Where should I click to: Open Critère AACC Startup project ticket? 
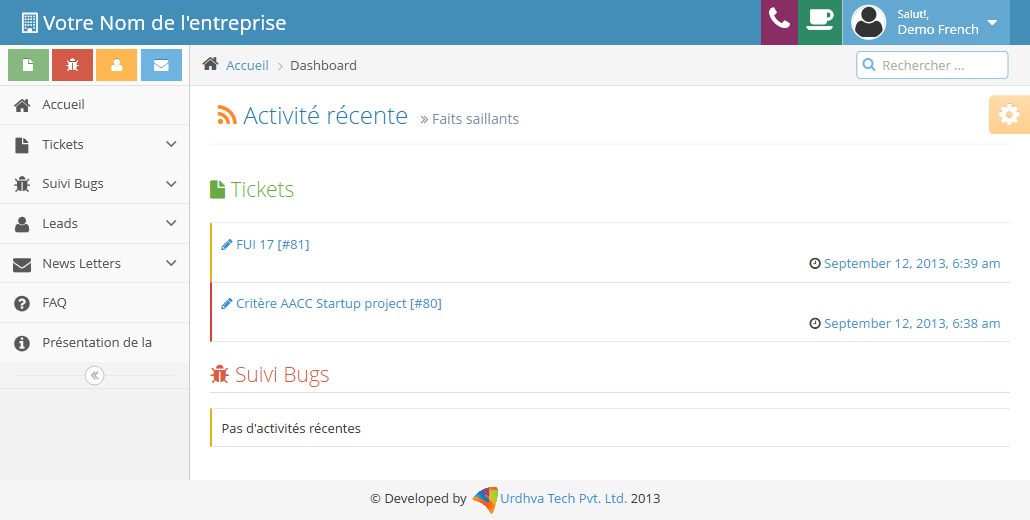[338, 304]
